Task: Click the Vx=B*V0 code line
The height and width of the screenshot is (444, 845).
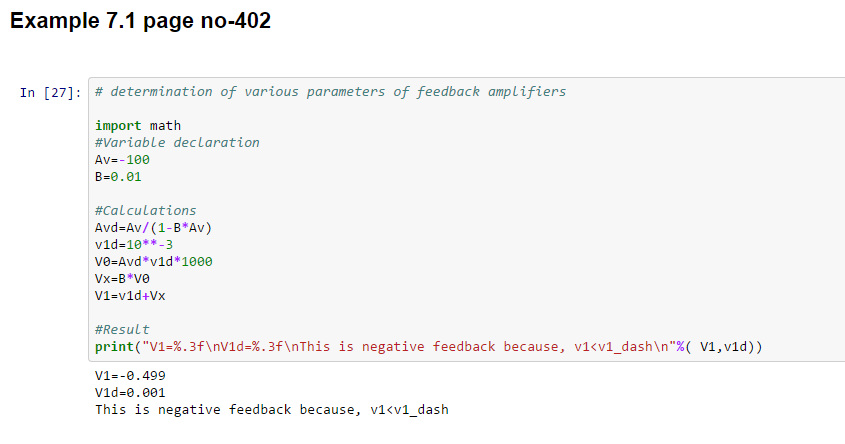Action: [122, 278]
